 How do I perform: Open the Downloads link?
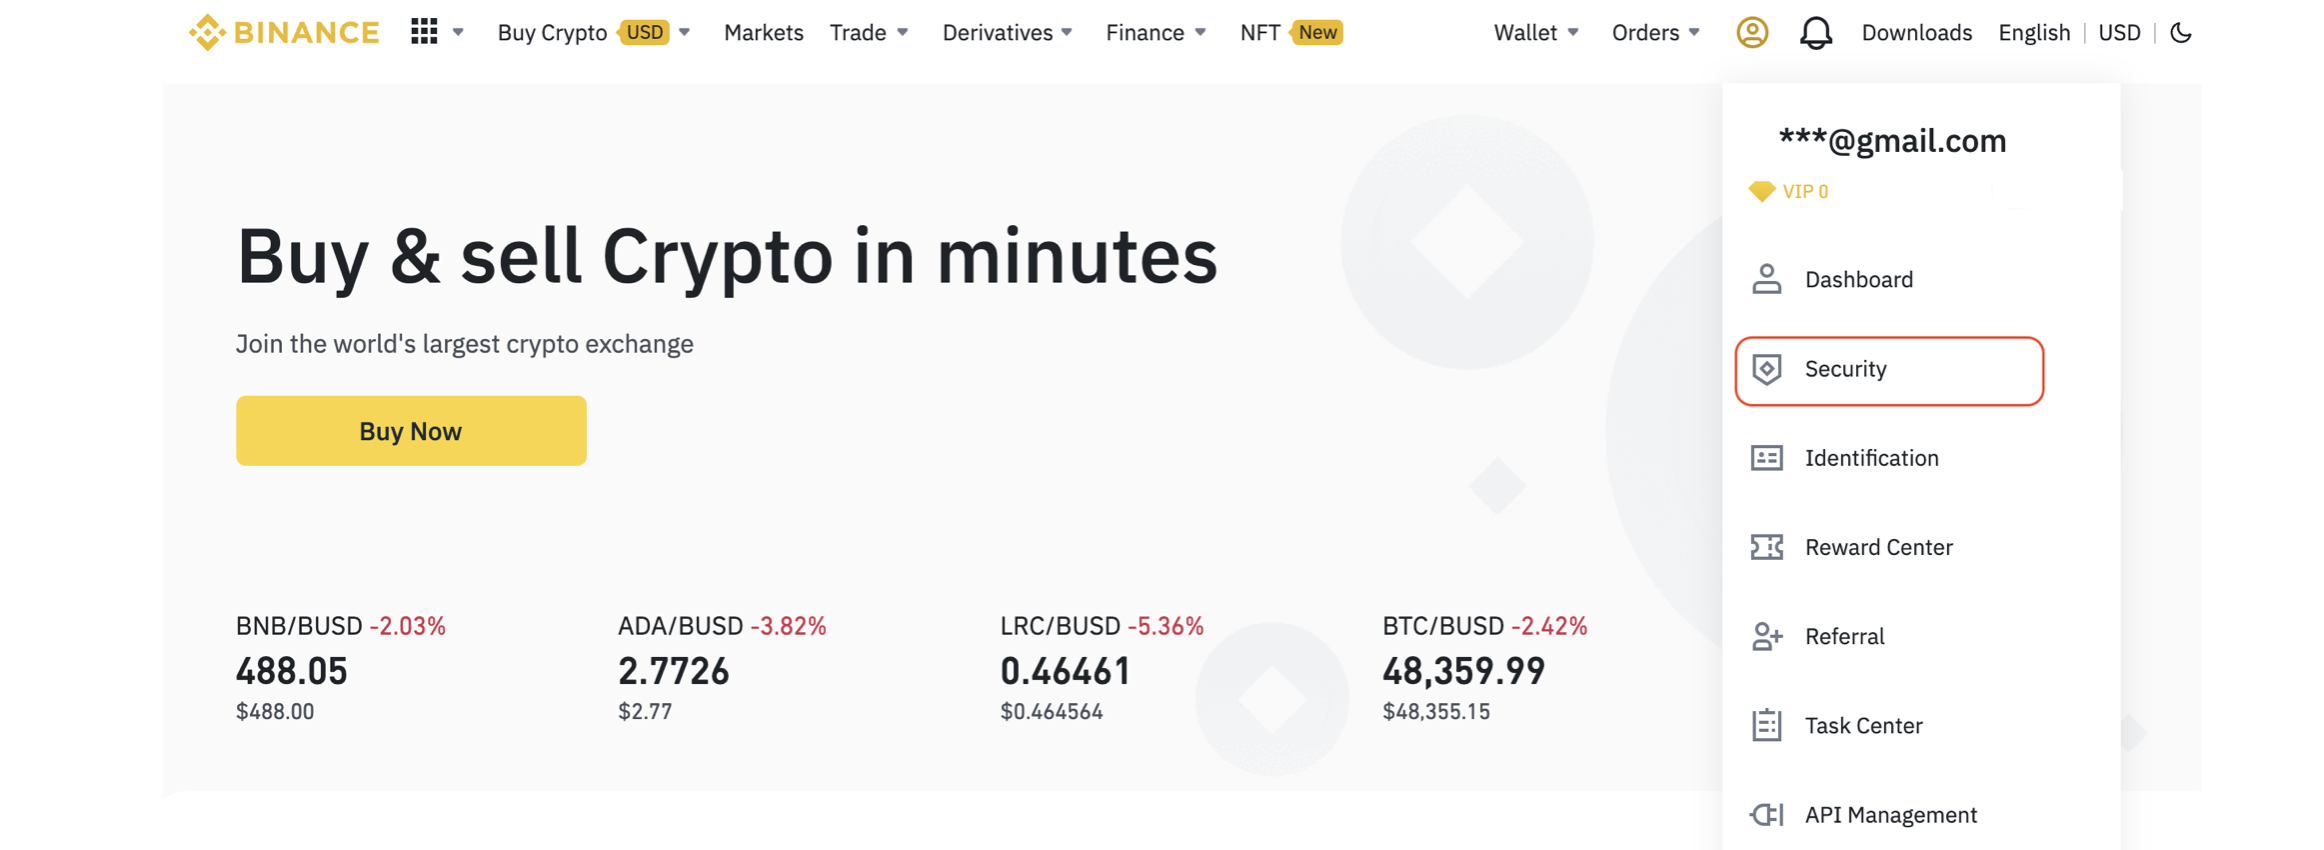tap(1916, 32)
